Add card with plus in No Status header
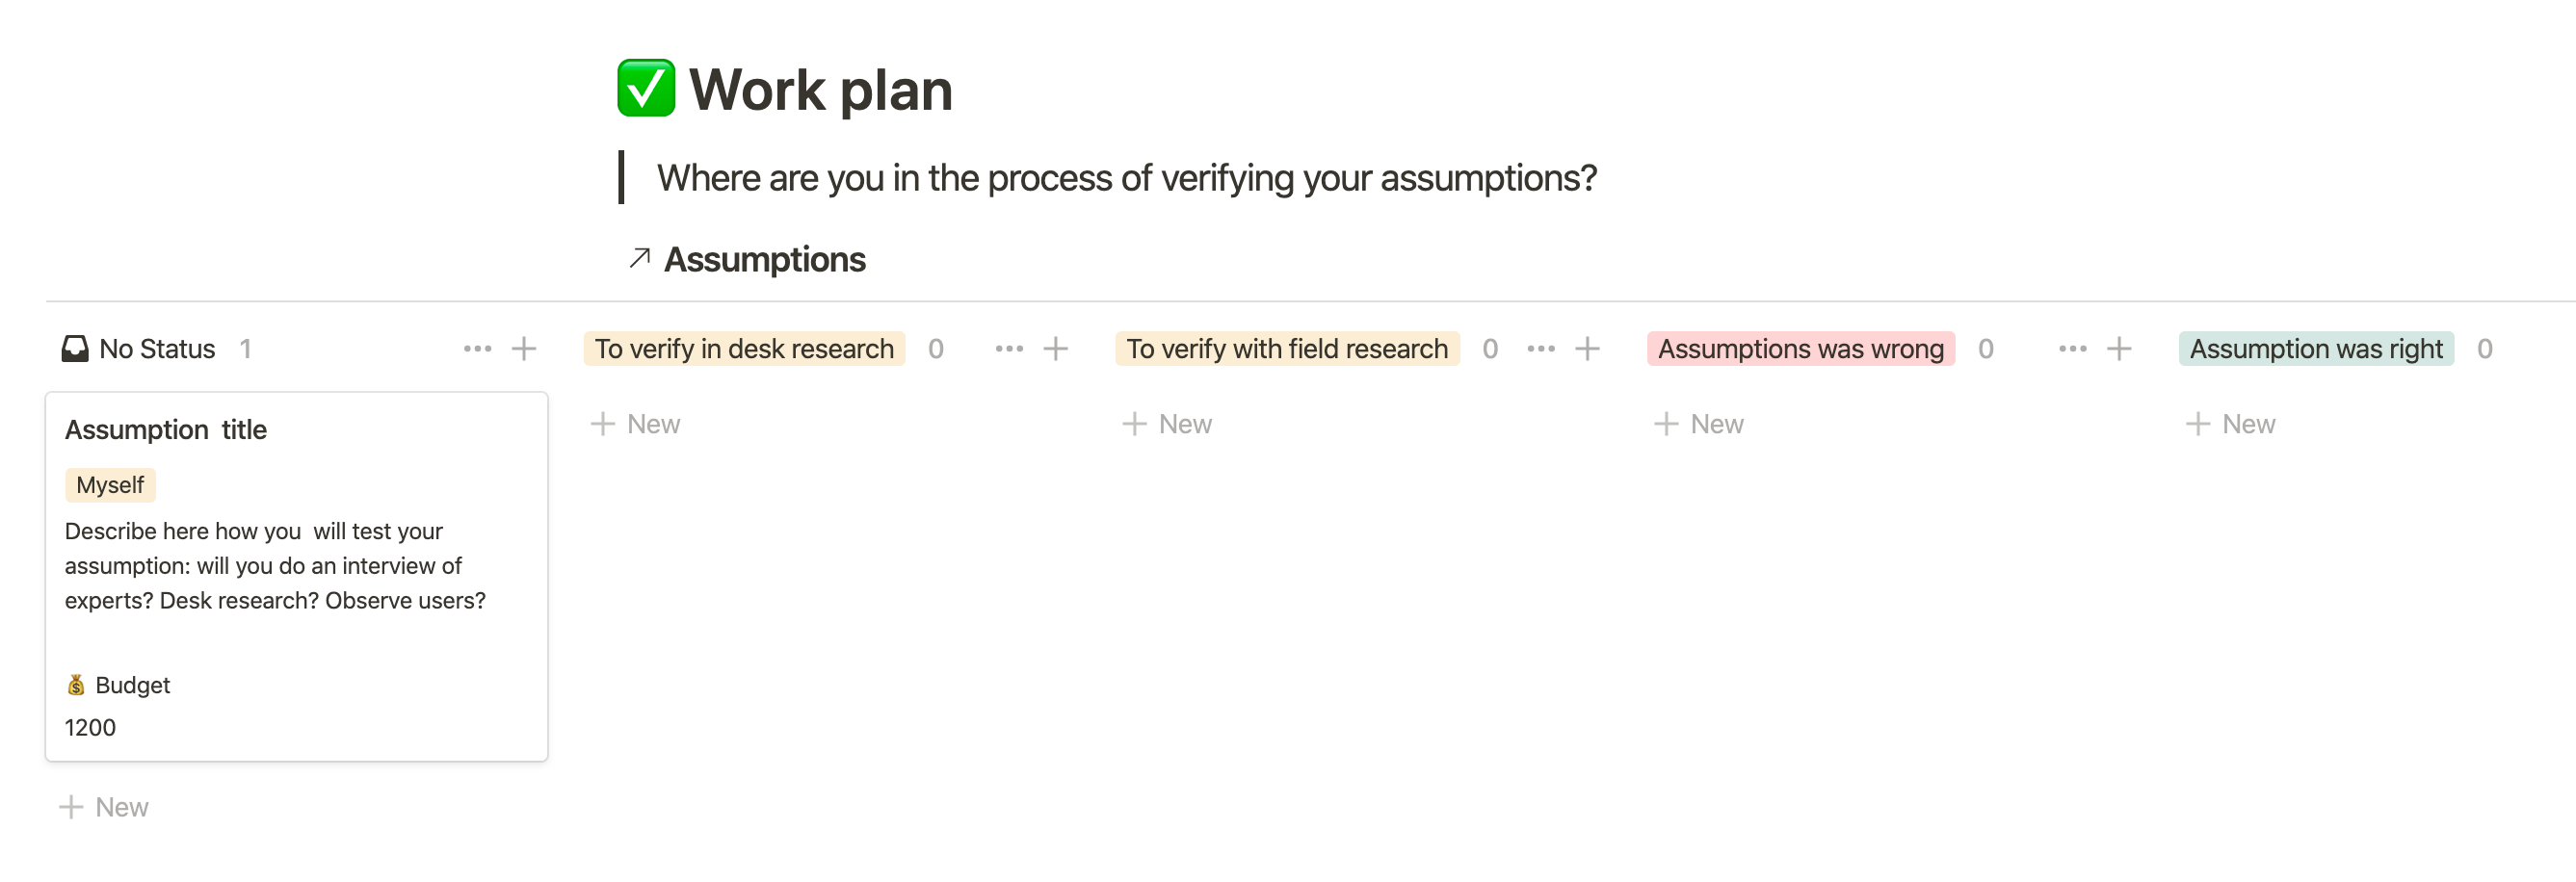 click(524, 349)
